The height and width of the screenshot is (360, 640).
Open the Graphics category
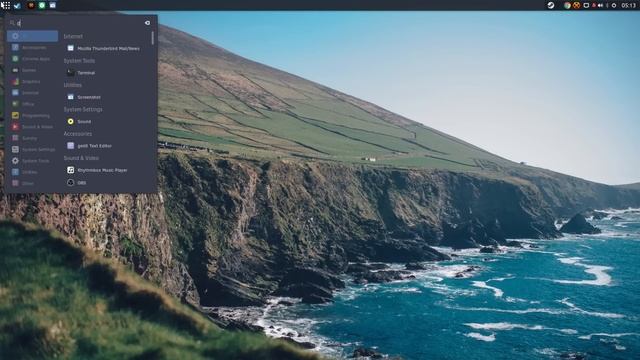(x=32, y=82)
